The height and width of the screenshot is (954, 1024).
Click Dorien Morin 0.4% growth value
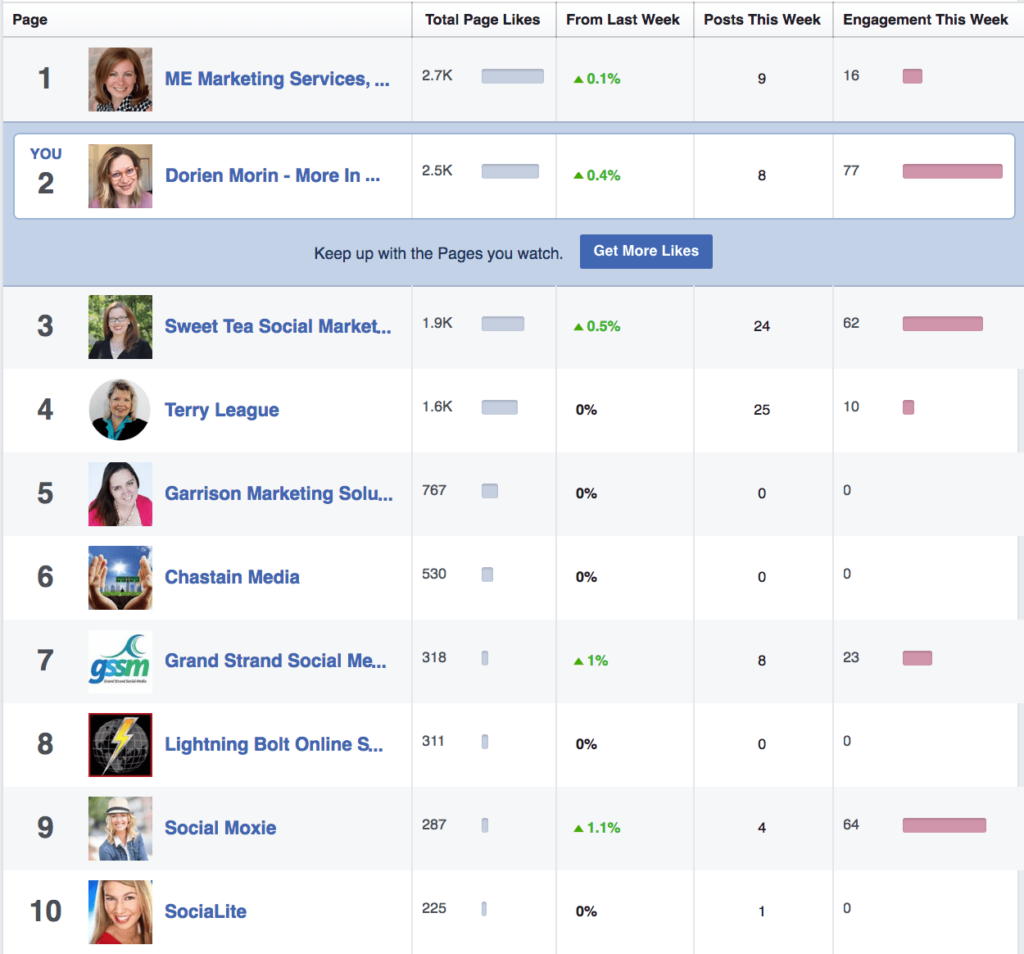pos(597,176)
